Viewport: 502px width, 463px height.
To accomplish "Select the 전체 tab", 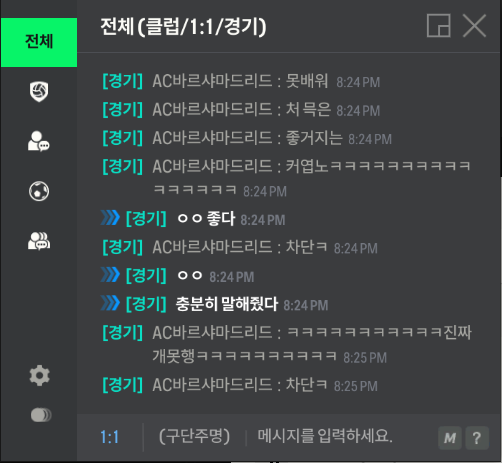I will pos(39,42).
